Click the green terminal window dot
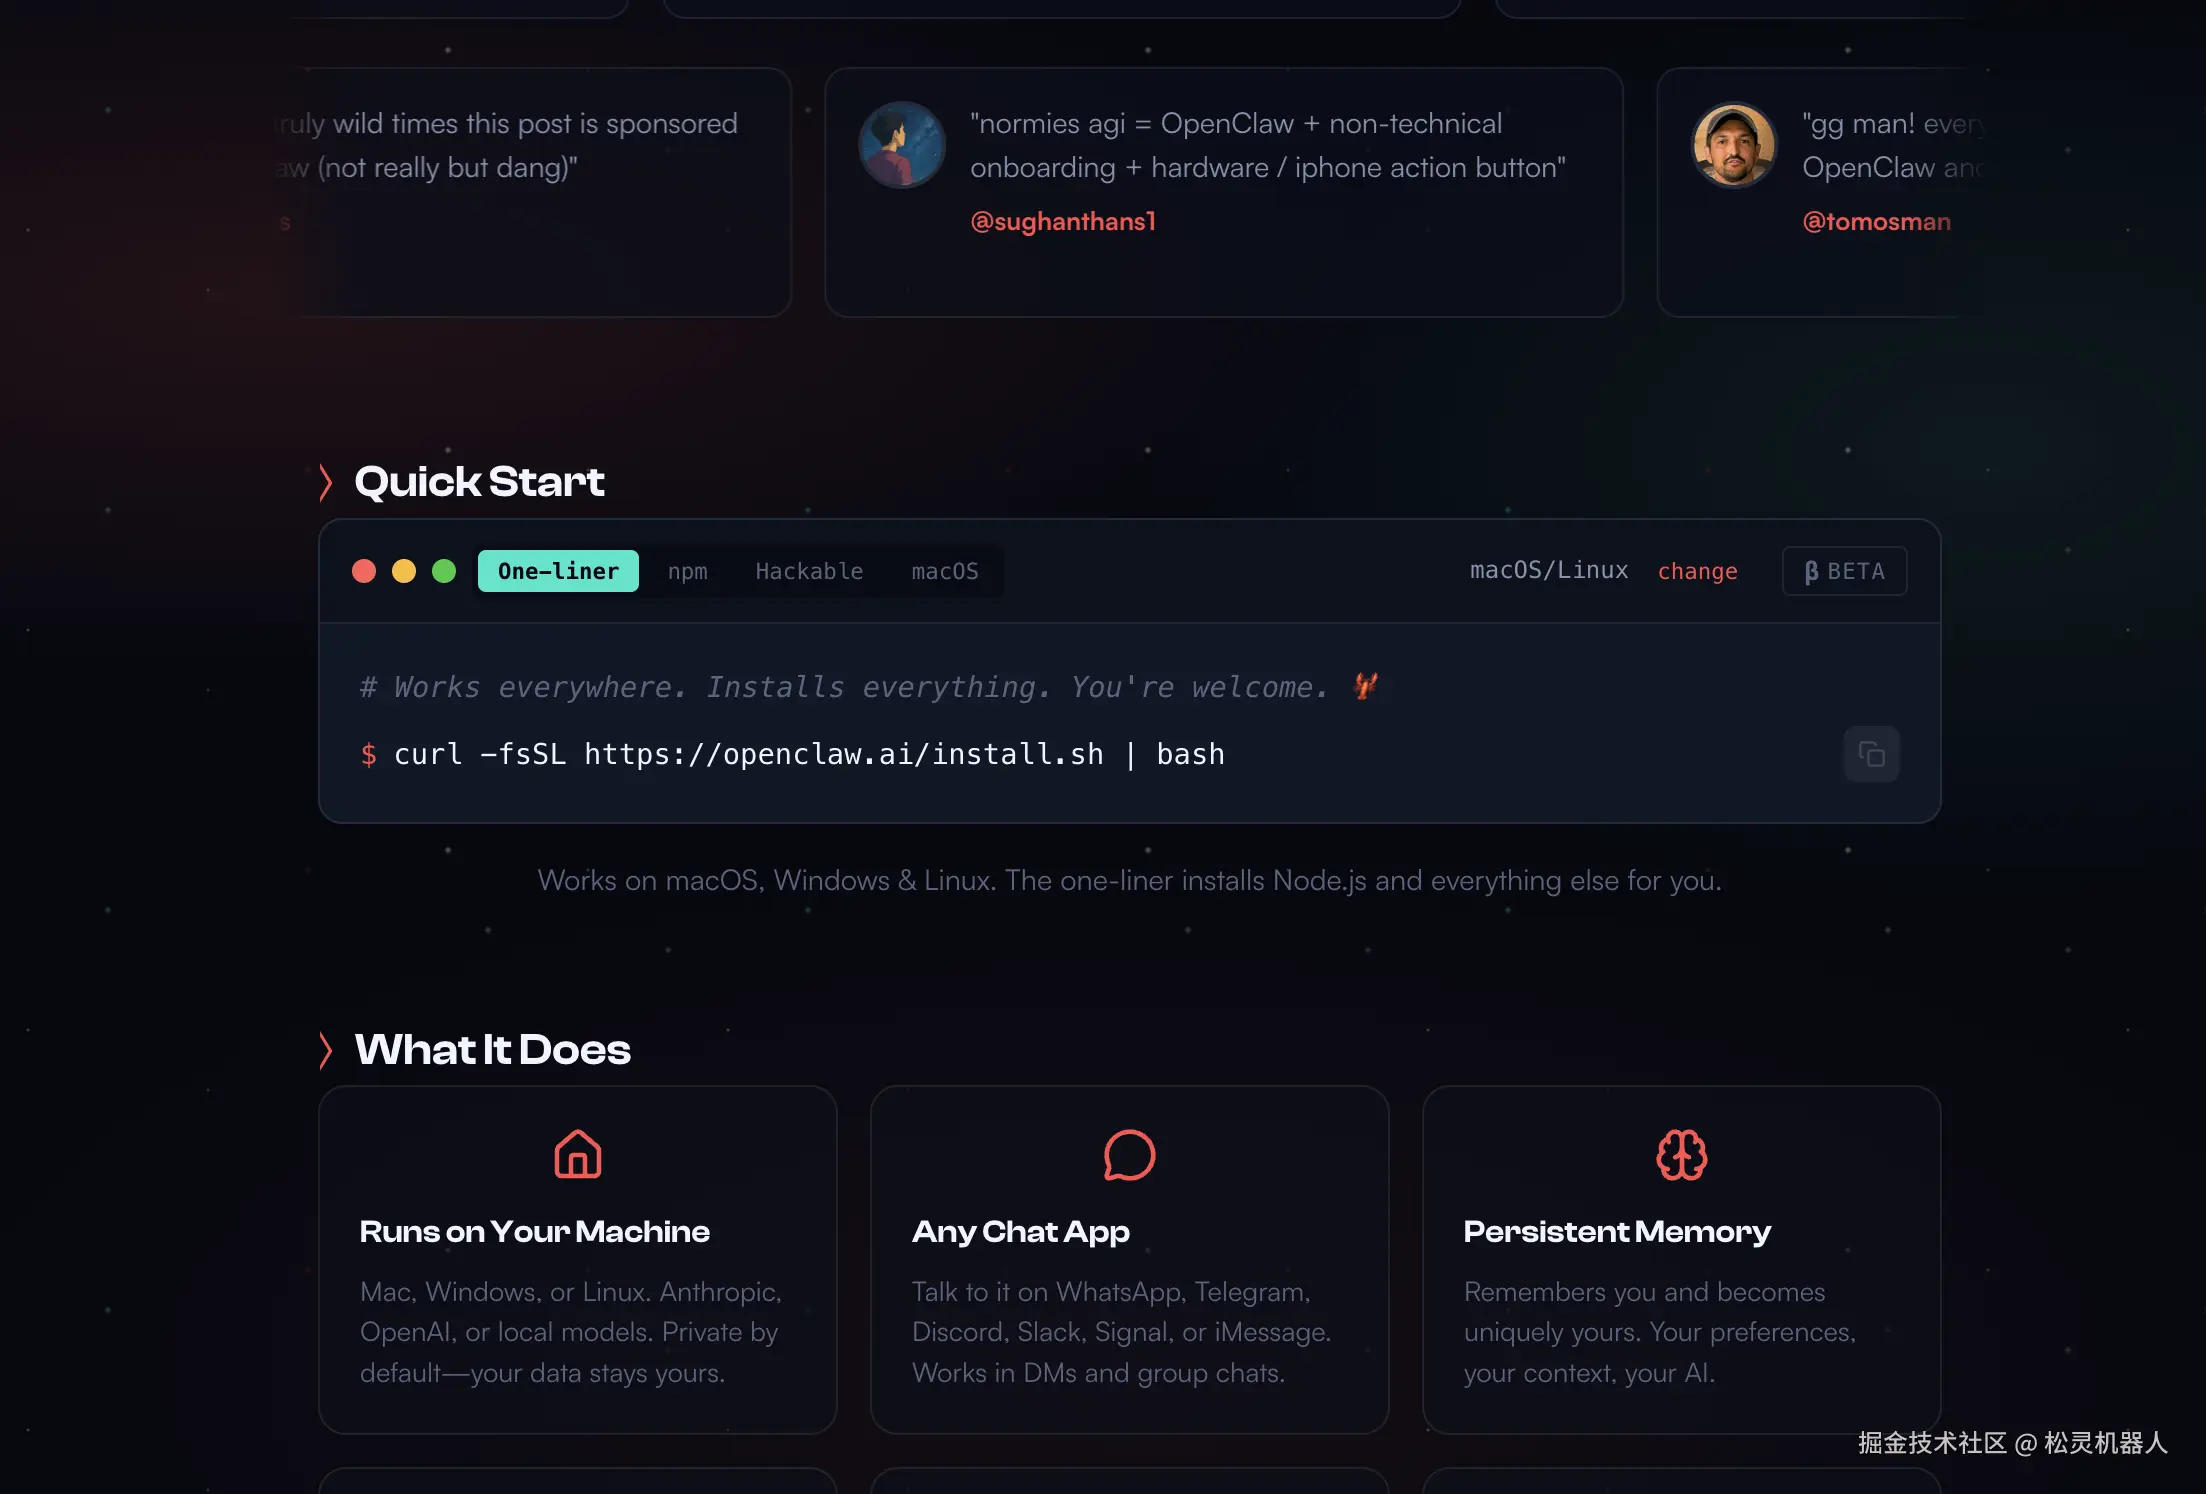2206x1494 pixels. [x=444, y=571]
